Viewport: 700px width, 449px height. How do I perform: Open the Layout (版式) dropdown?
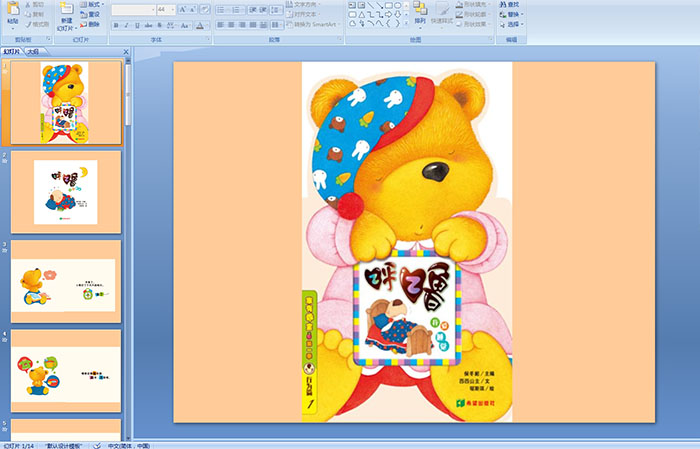point(92,4)
